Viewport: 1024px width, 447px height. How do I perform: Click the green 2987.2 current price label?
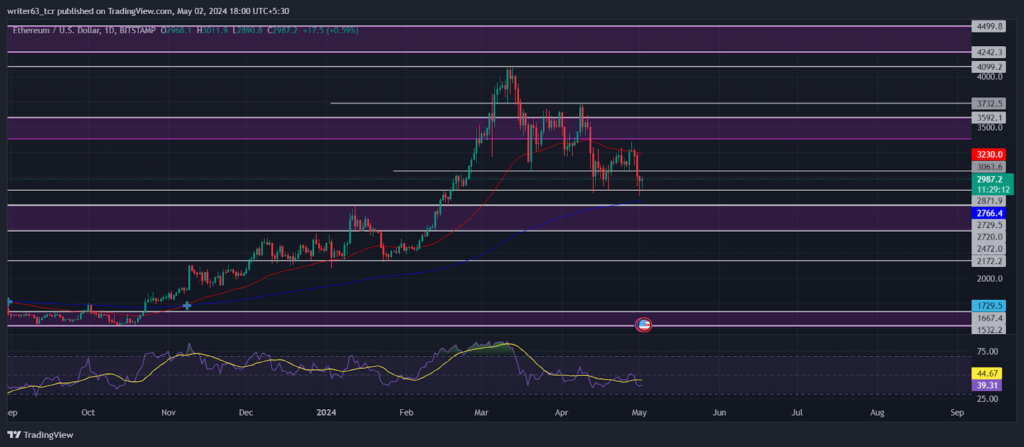991,178
